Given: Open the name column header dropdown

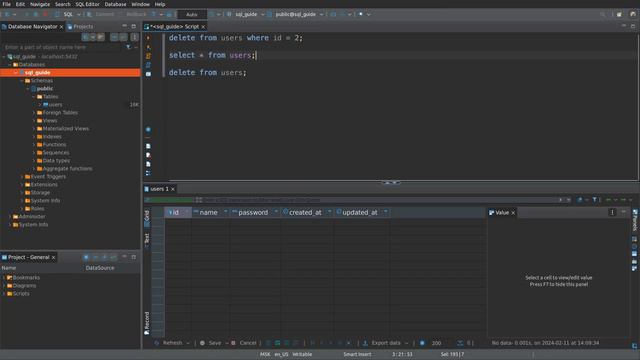Looking at the screenshot, I should [x=226, y=212].
